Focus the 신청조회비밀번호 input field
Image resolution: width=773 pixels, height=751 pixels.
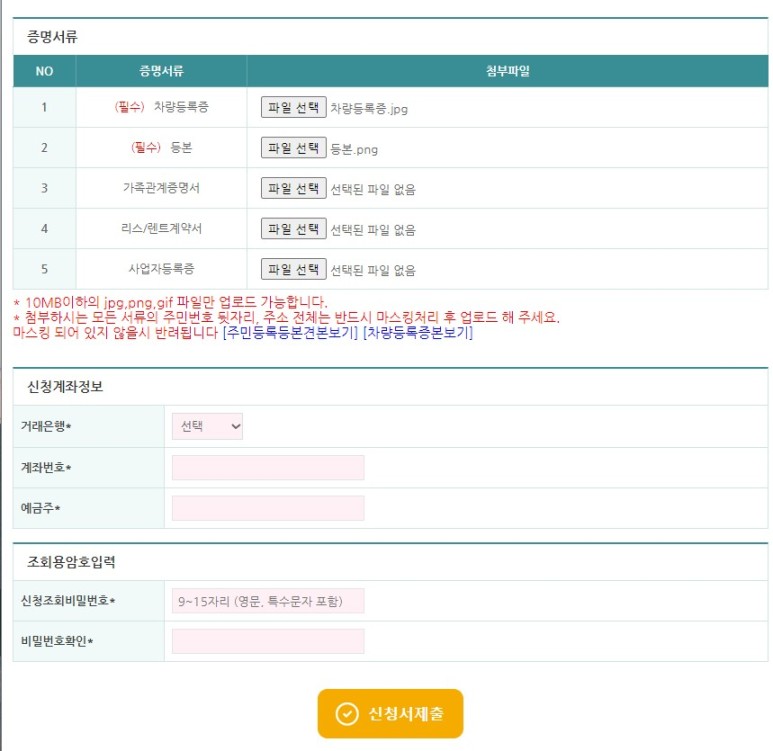coord(268,601)
